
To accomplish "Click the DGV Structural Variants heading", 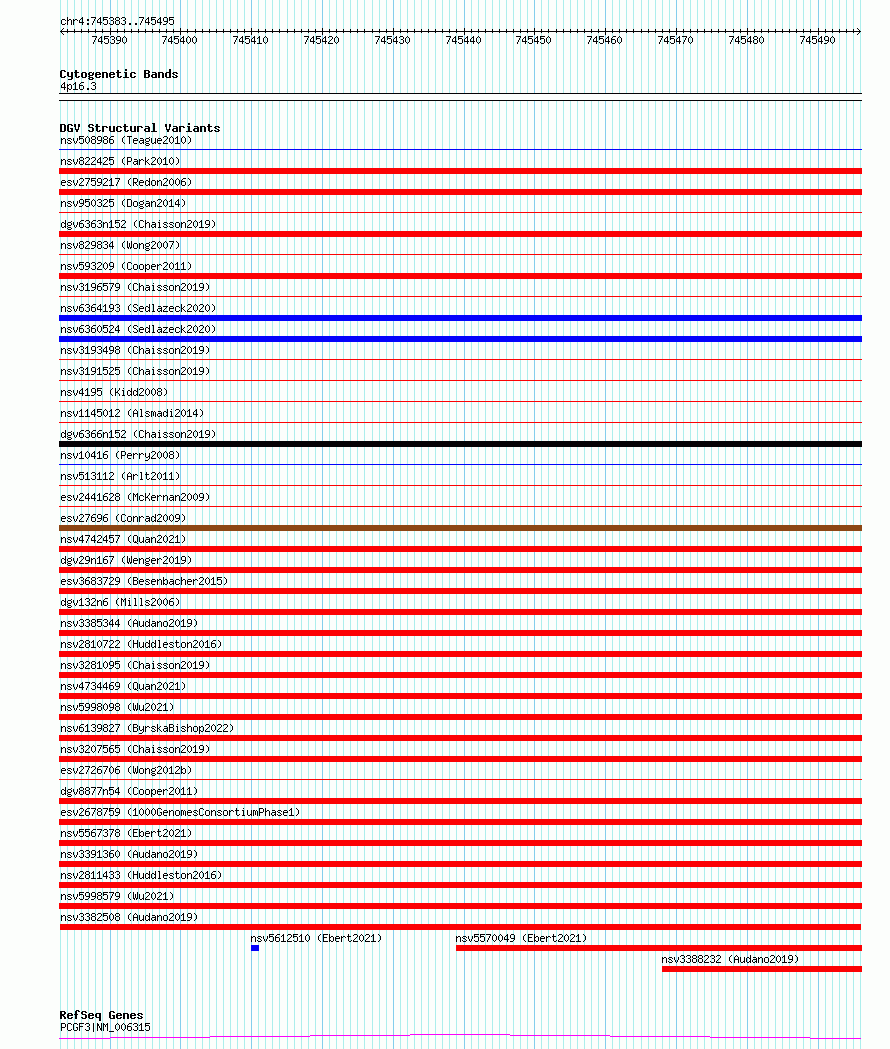I will pos(140,128).
